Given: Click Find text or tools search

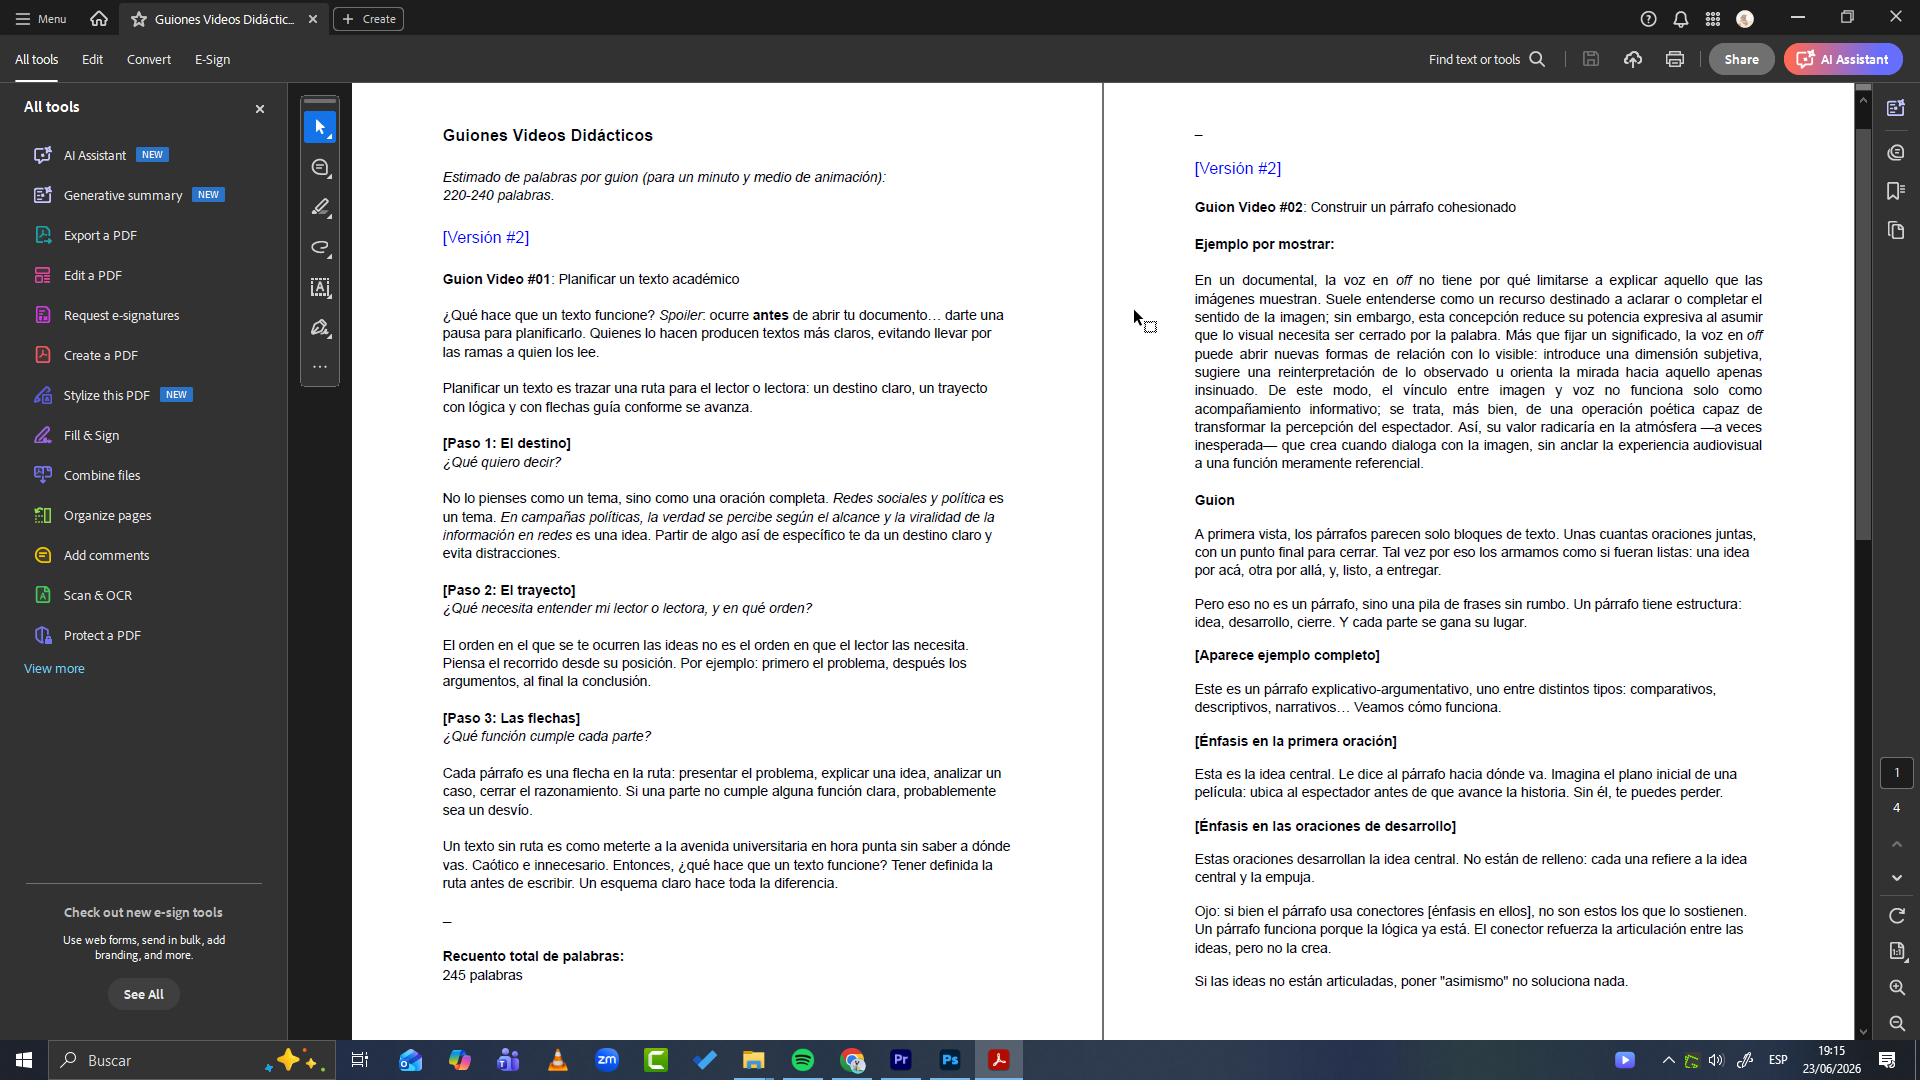Looking at the screenshot, I should [1487, 59].
